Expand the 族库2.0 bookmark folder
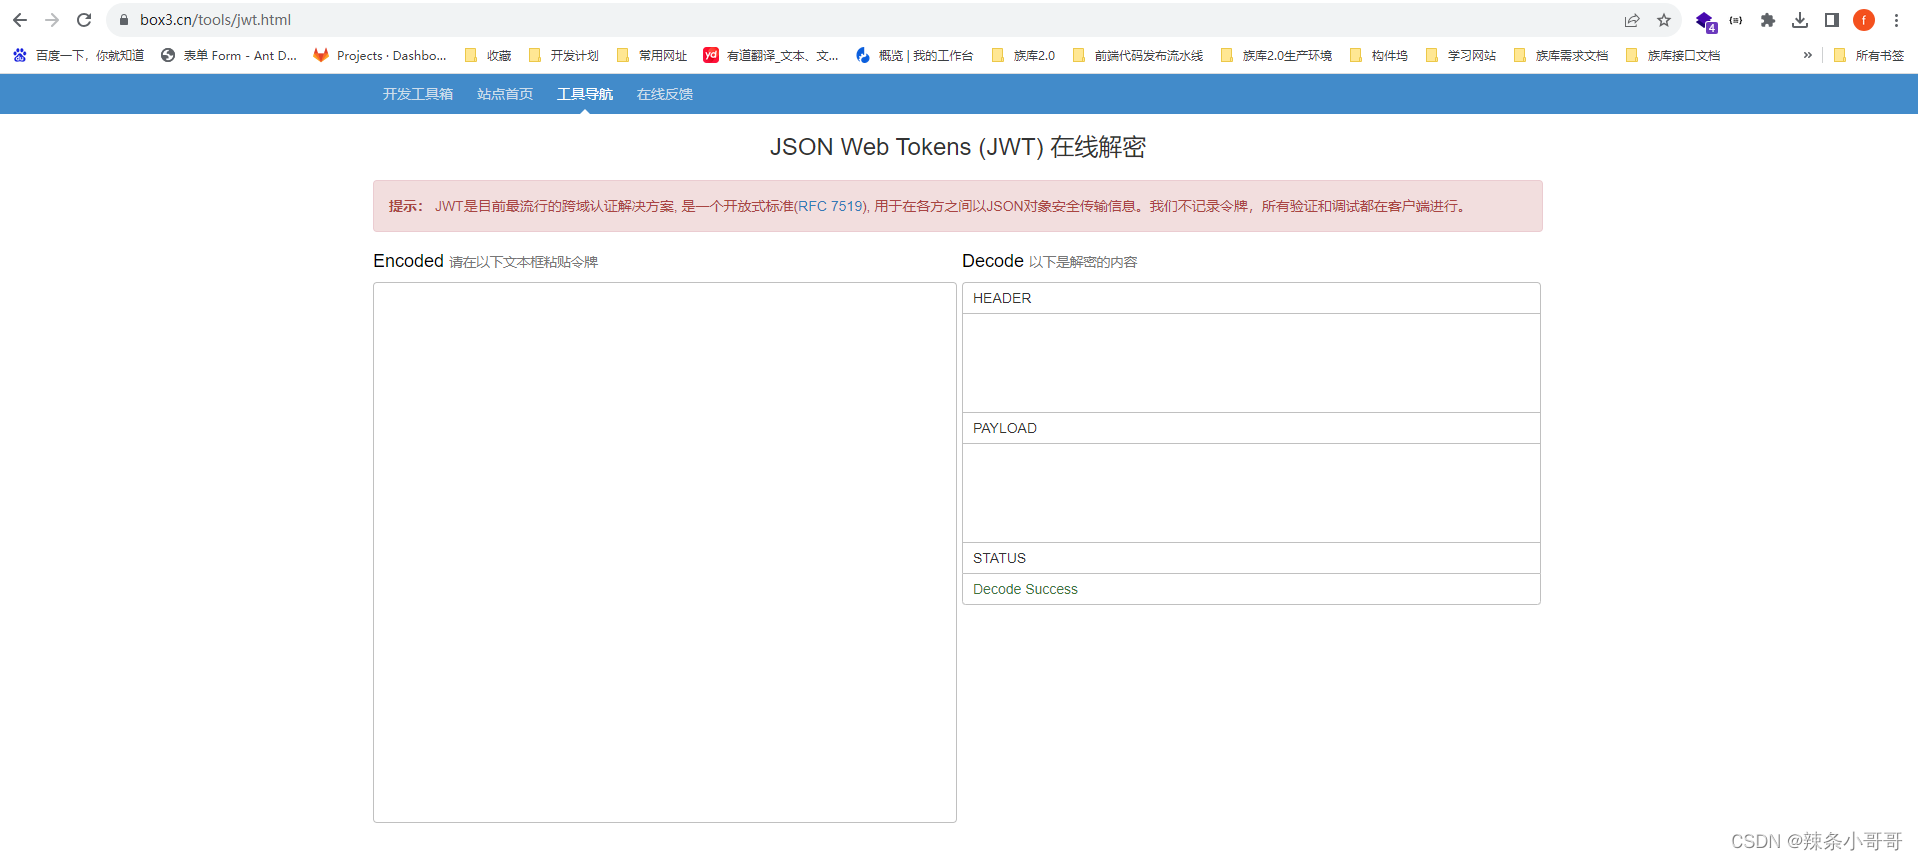 coord(1023,55)
